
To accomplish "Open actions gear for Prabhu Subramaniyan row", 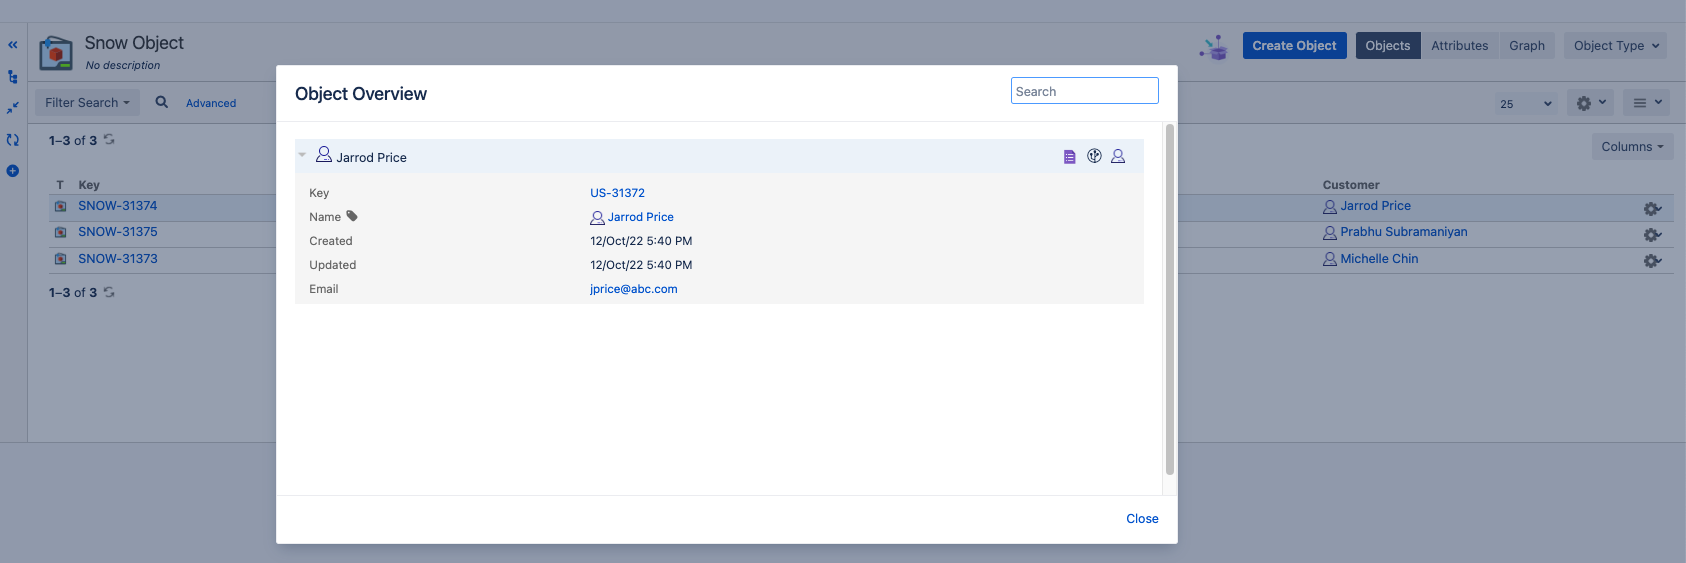I will tap(1652, 235).
